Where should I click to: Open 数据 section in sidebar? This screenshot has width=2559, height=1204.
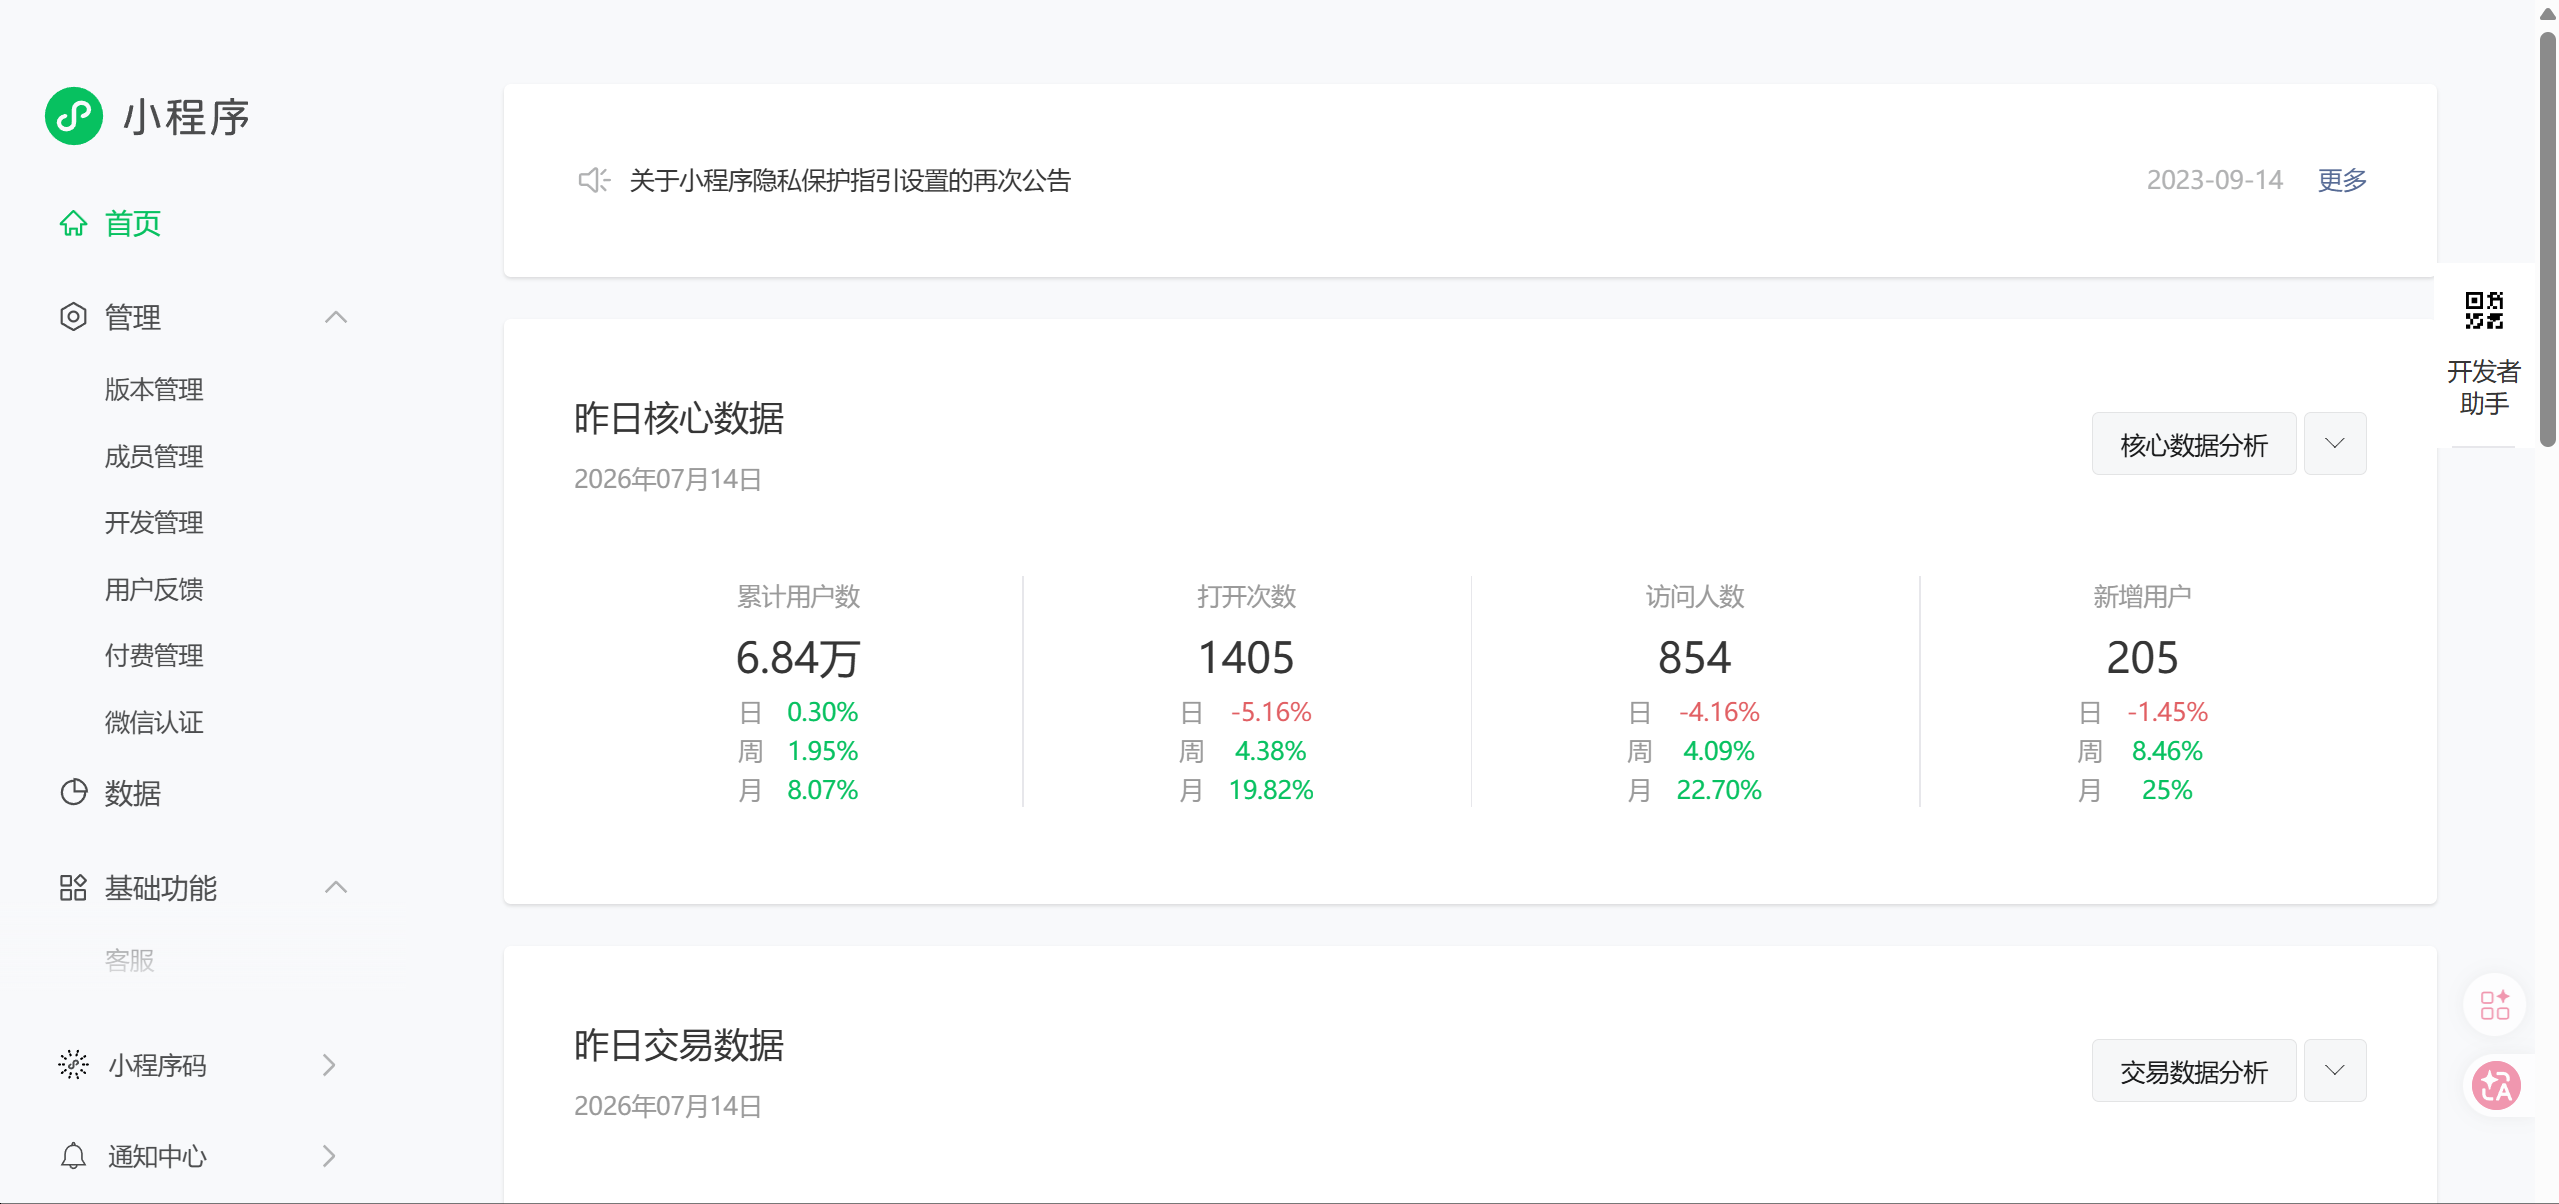133,793
